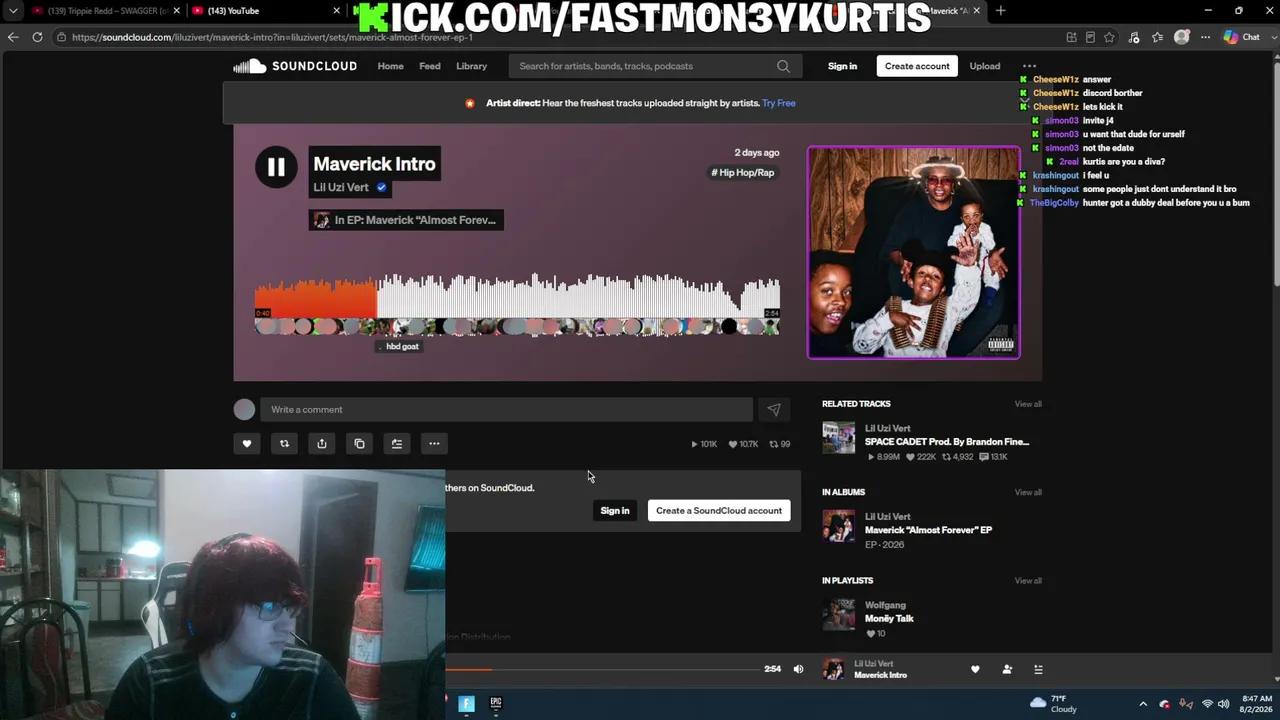Image resolution: width=1280 pixels, height=720 pixels.
Task: Open the Maverick Intro title in the player bar
Action: (x=880, y=675)
